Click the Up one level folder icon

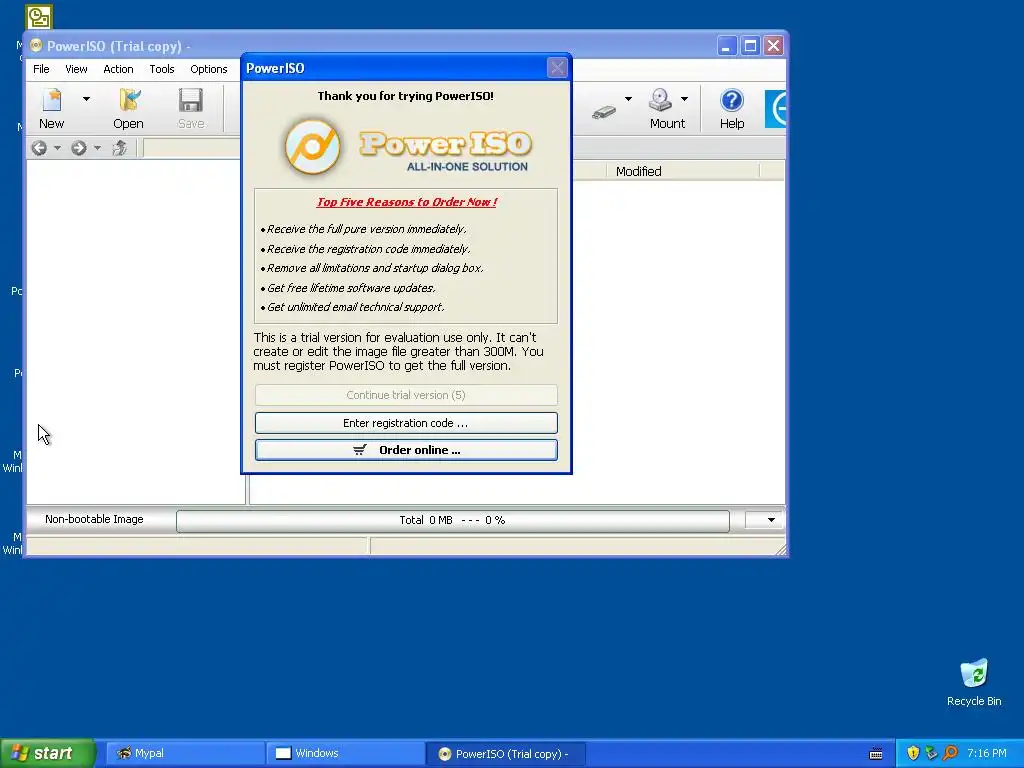[120, 148]
